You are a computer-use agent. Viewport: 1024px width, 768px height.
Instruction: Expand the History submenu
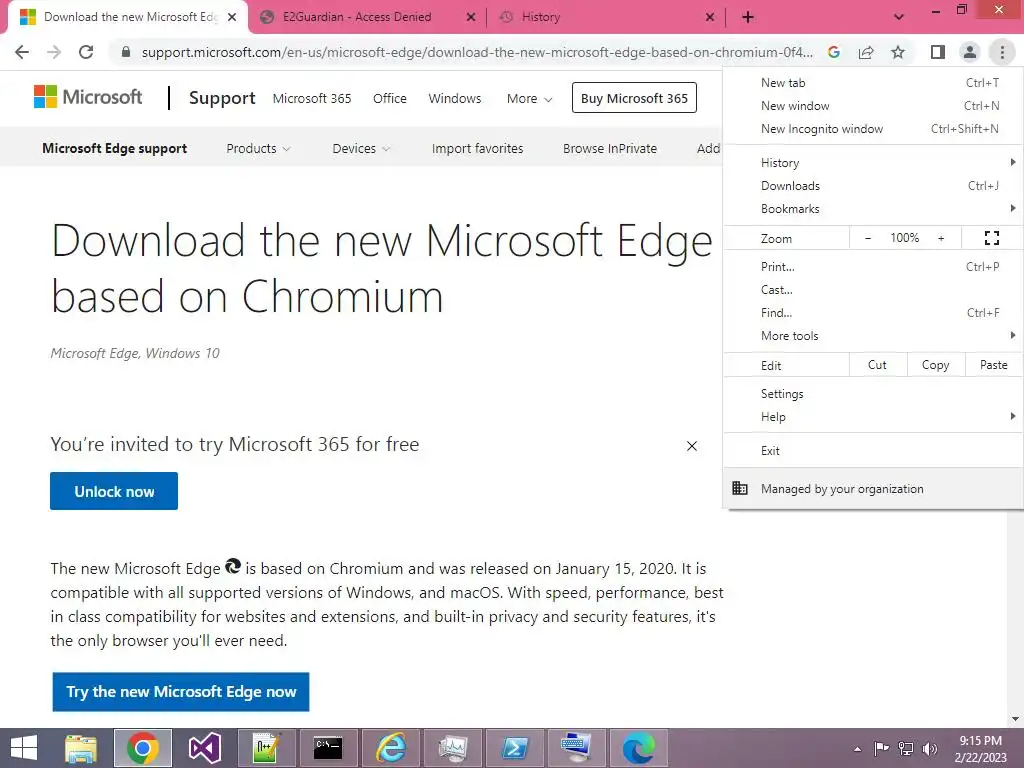(x=873, y=163)
